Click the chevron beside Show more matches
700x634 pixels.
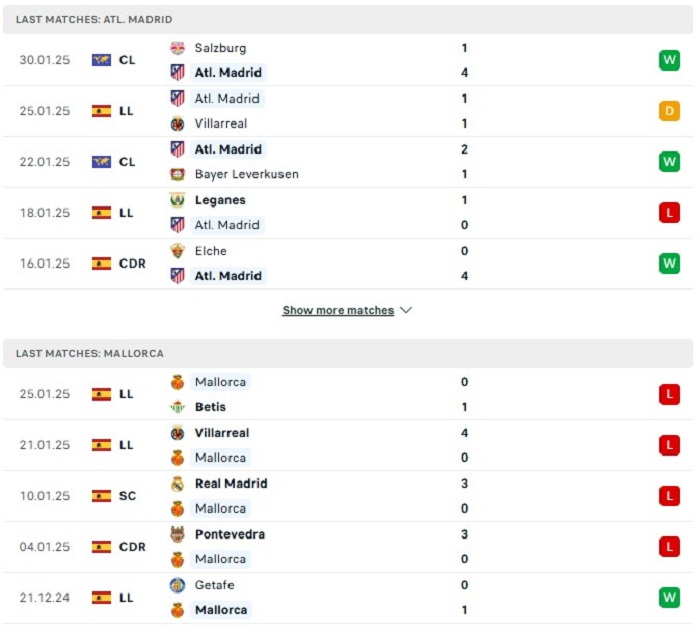coord(406,310)
